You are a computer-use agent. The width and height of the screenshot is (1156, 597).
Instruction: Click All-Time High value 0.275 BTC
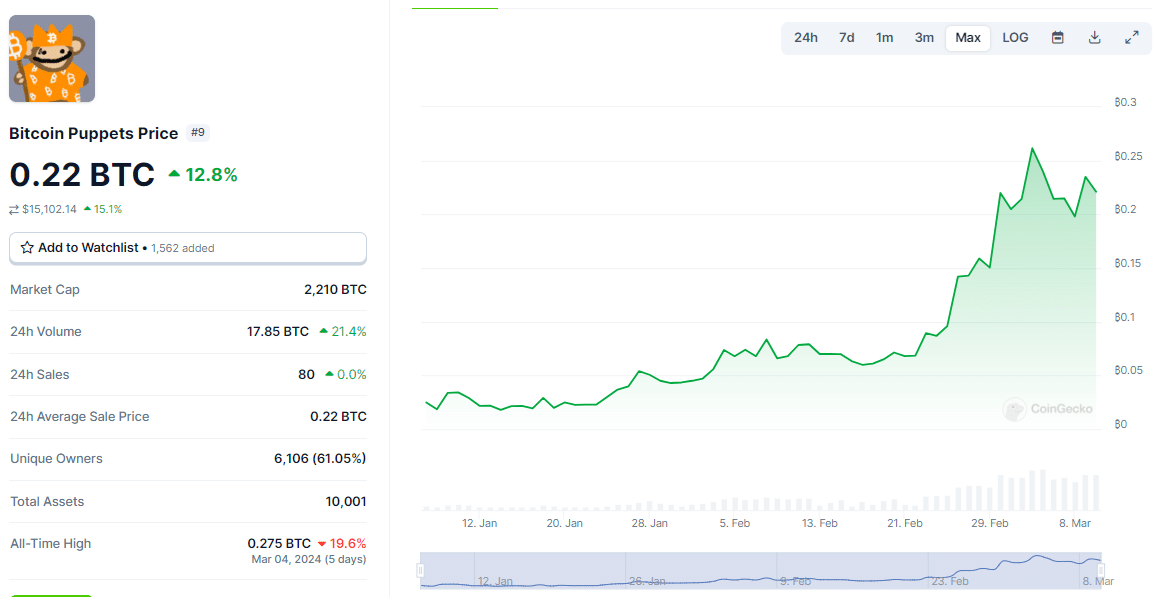click(x=279, y=543)
